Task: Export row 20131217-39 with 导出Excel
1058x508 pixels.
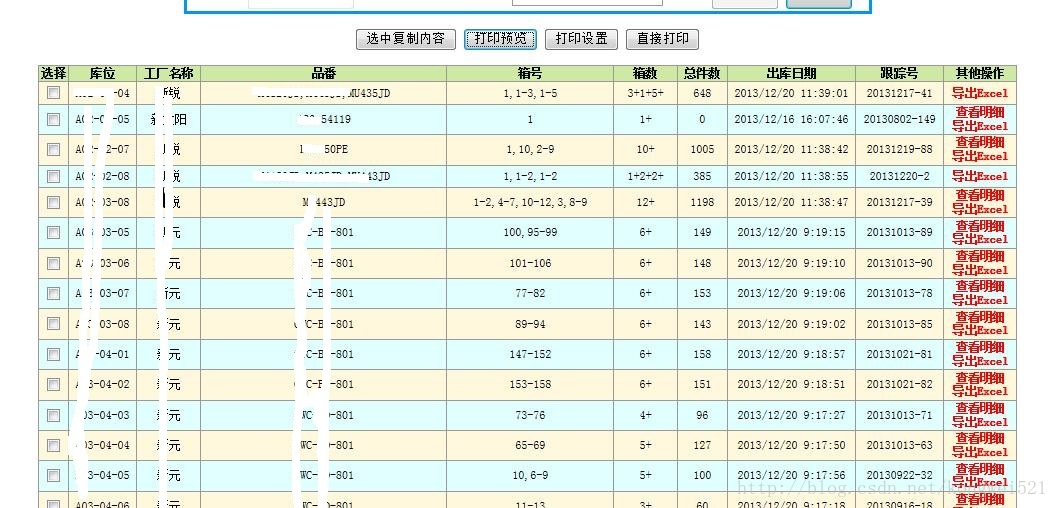Action: [980, 209]
